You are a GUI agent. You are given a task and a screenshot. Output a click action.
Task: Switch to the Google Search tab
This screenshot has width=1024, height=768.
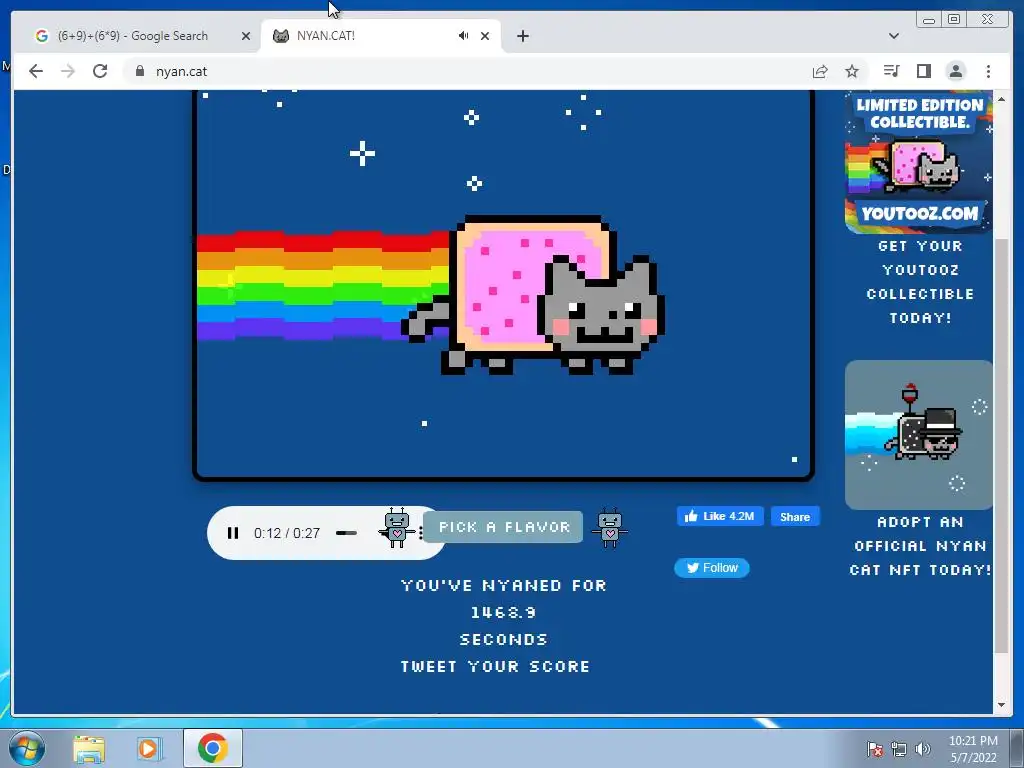(133, 36)
